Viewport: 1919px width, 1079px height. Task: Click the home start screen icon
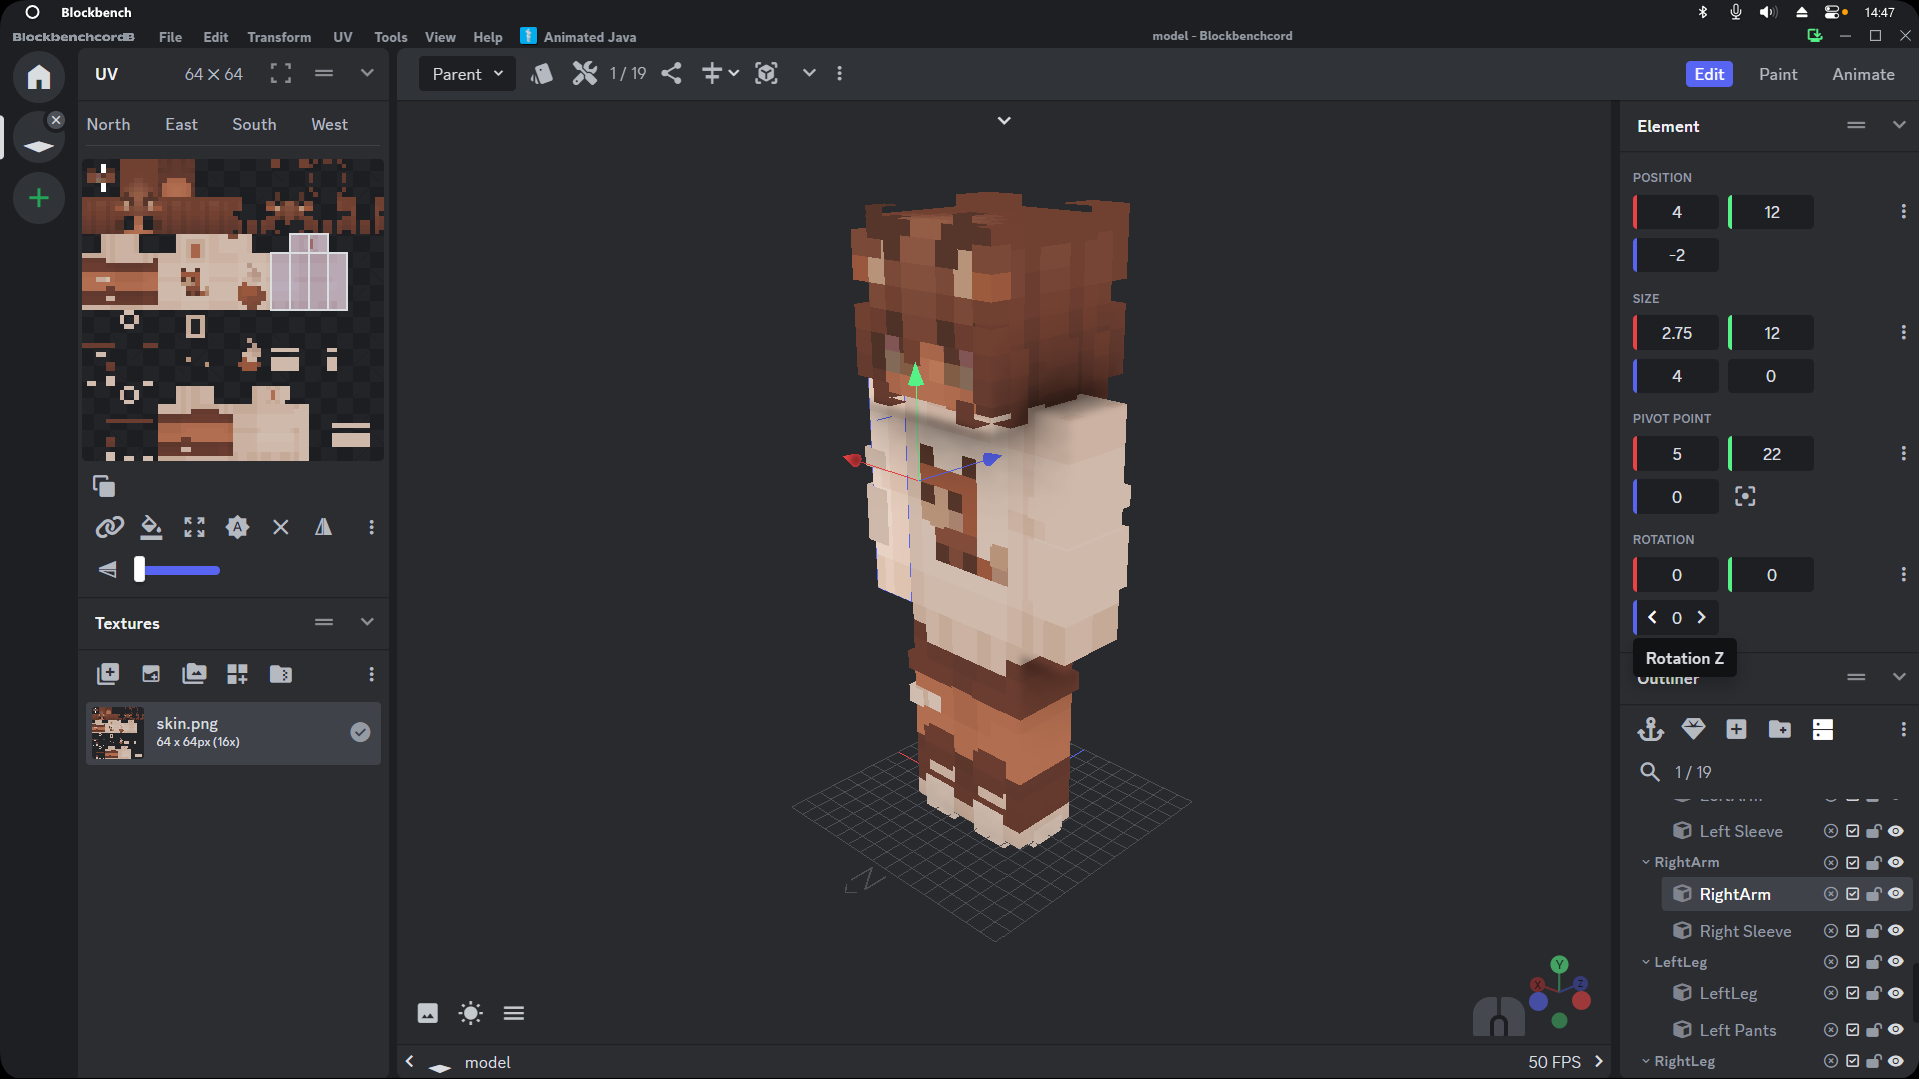pos(39,77)
